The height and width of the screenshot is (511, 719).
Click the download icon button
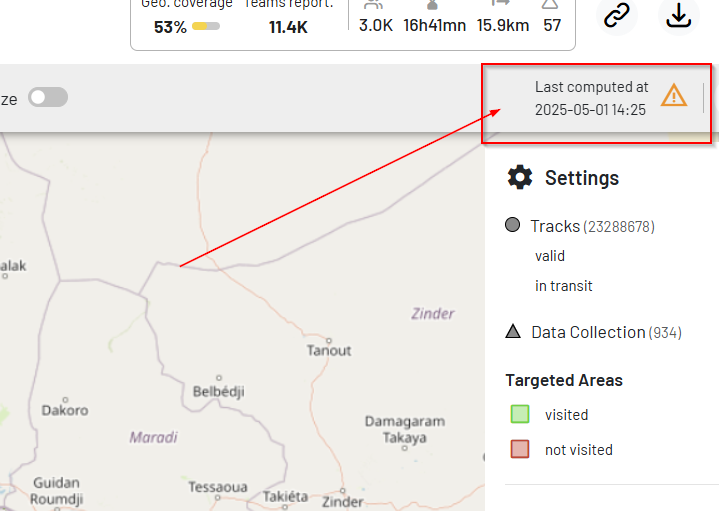(679, 15)
